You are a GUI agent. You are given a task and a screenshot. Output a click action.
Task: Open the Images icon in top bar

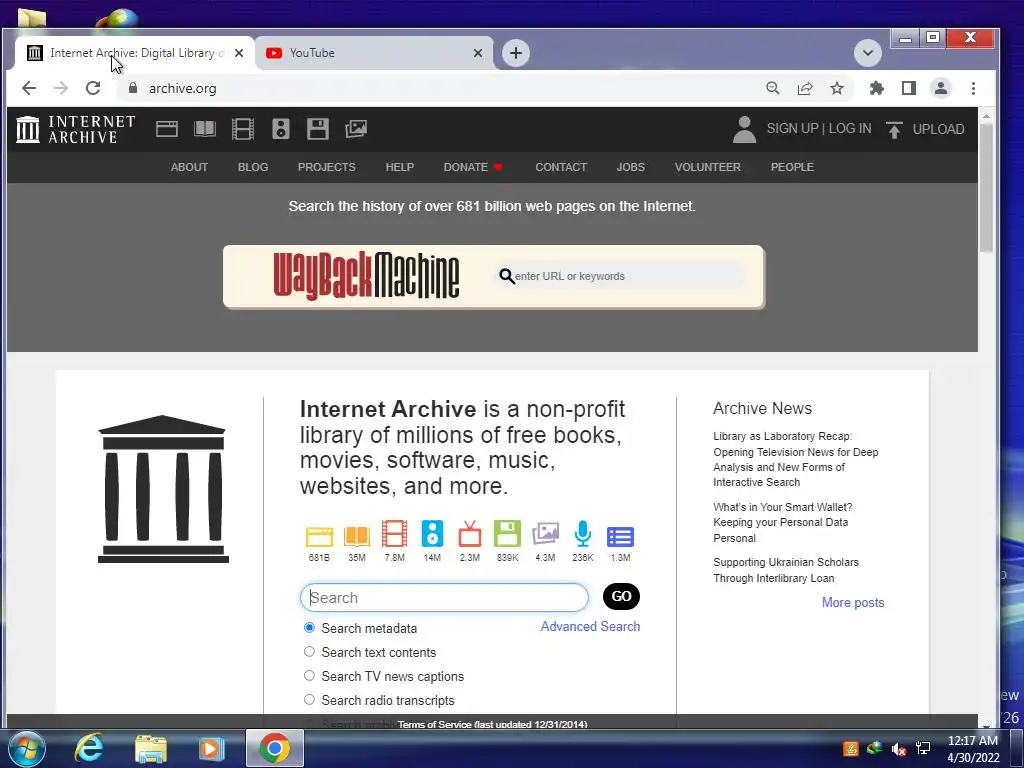(x=356, y=129)
